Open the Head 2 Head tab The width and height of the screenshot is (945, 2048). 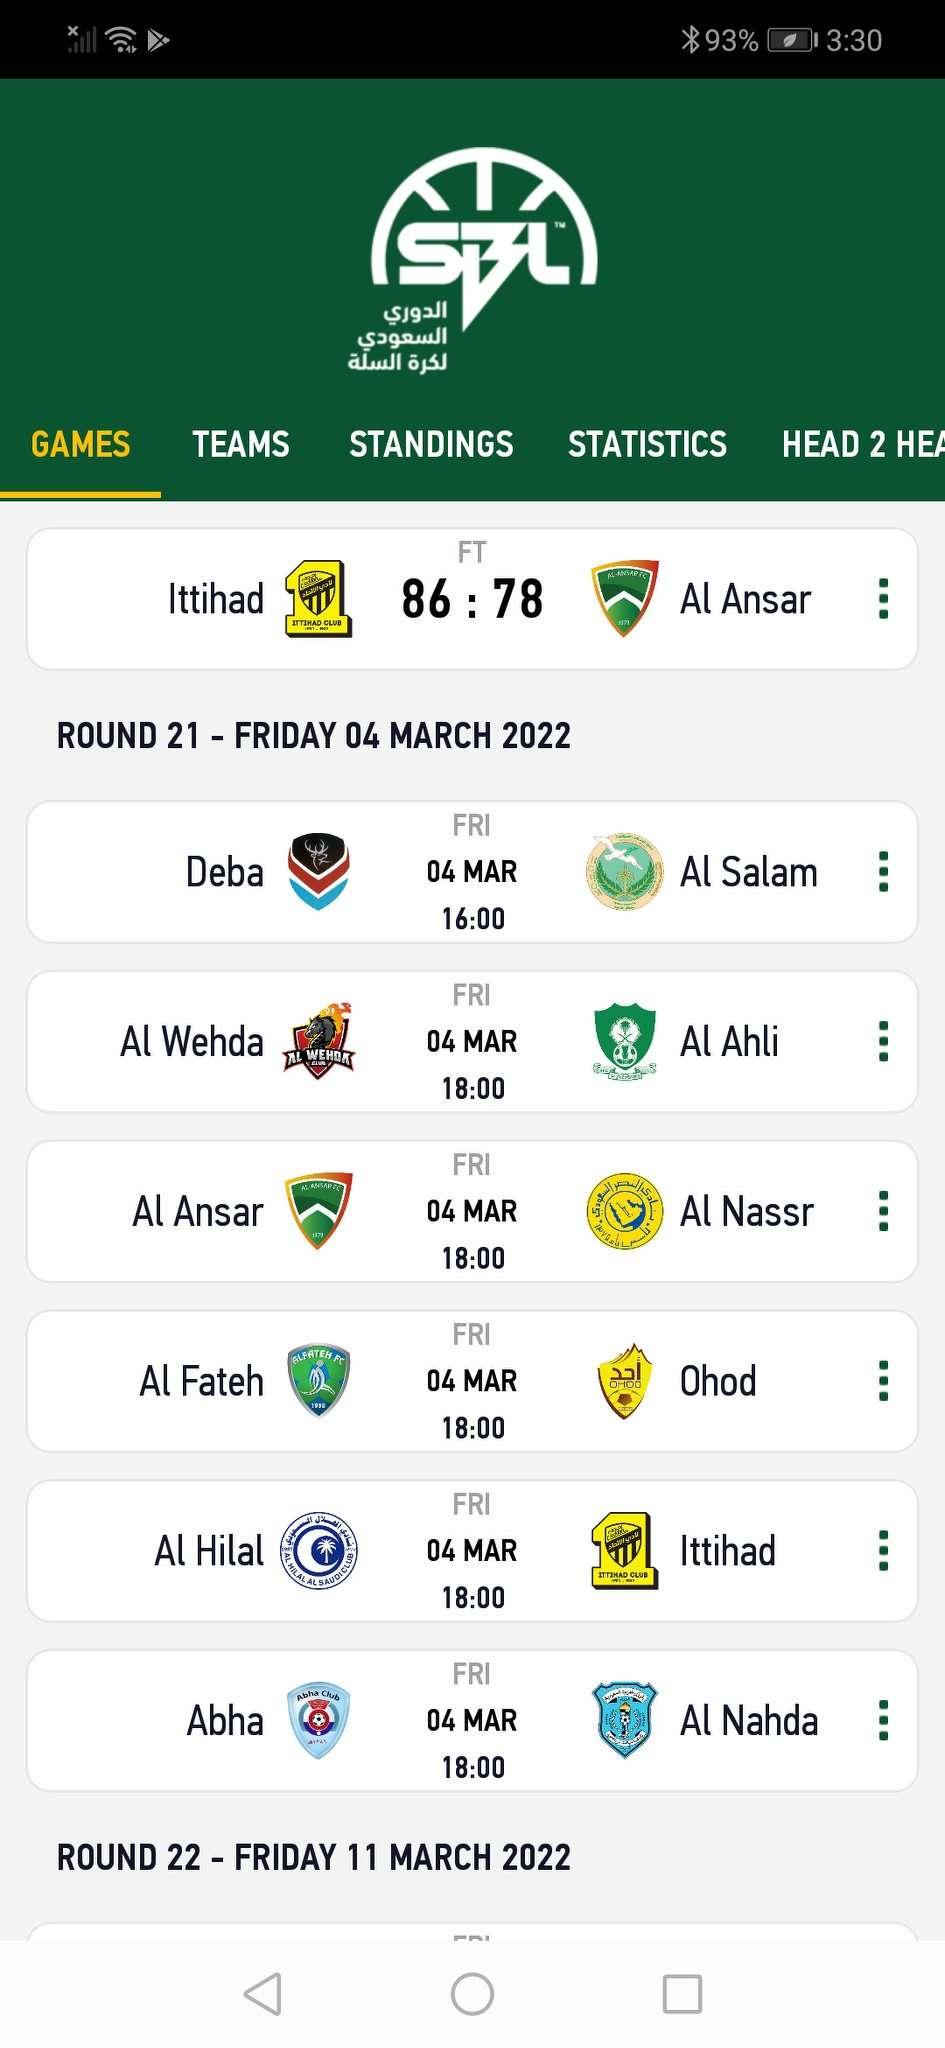(x=863, y=444)
